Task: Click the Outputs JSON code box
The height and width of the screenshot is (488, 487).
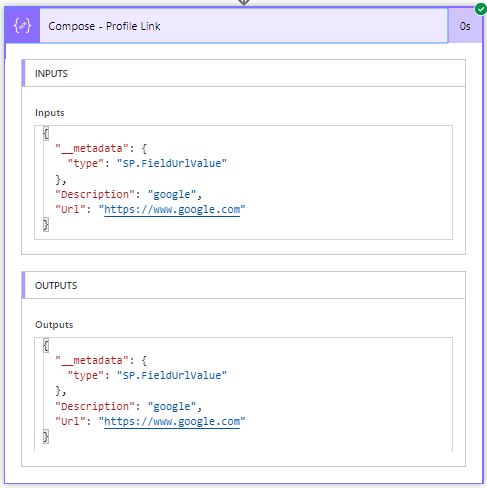Action: (x=243, y=394)
